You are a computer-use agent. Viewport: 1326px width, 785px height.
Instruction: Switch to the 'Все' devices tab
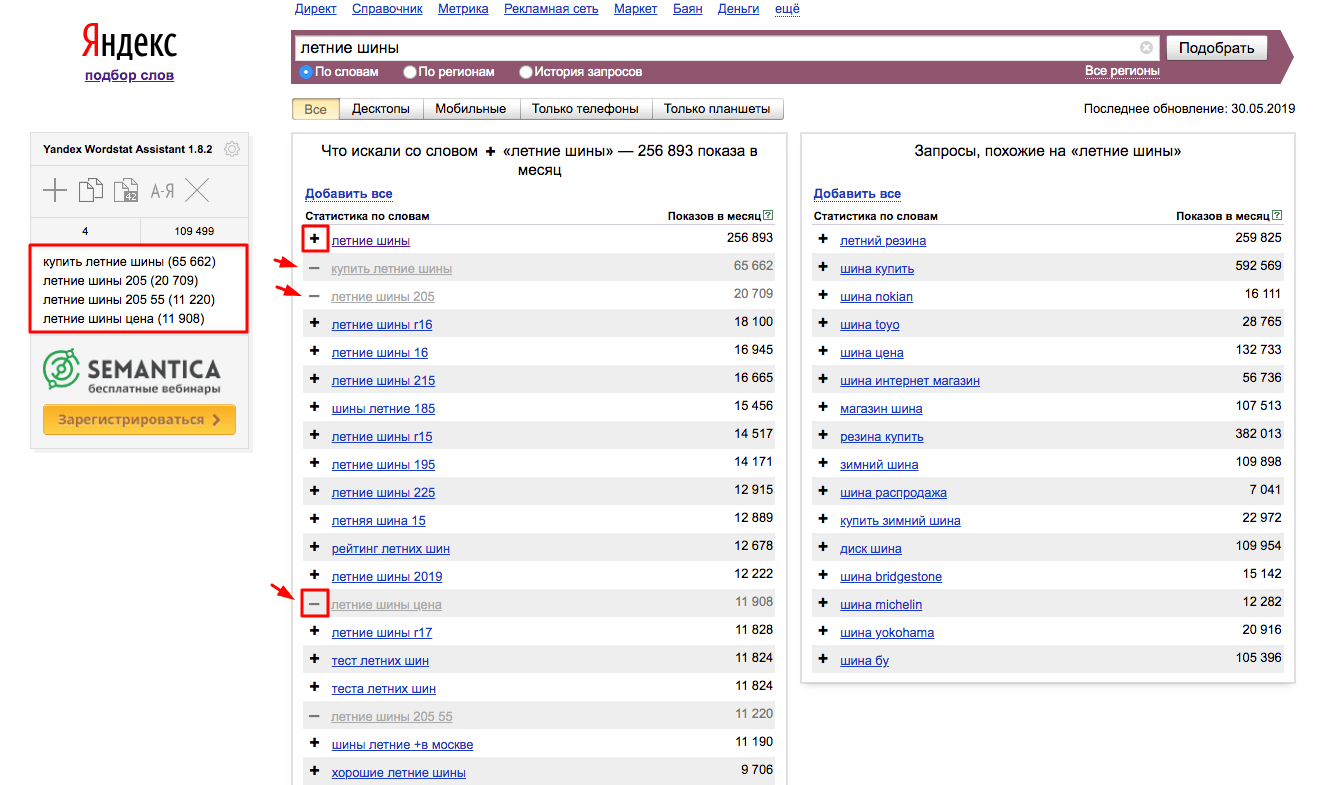pyautogui.click(x=316, y=109)
